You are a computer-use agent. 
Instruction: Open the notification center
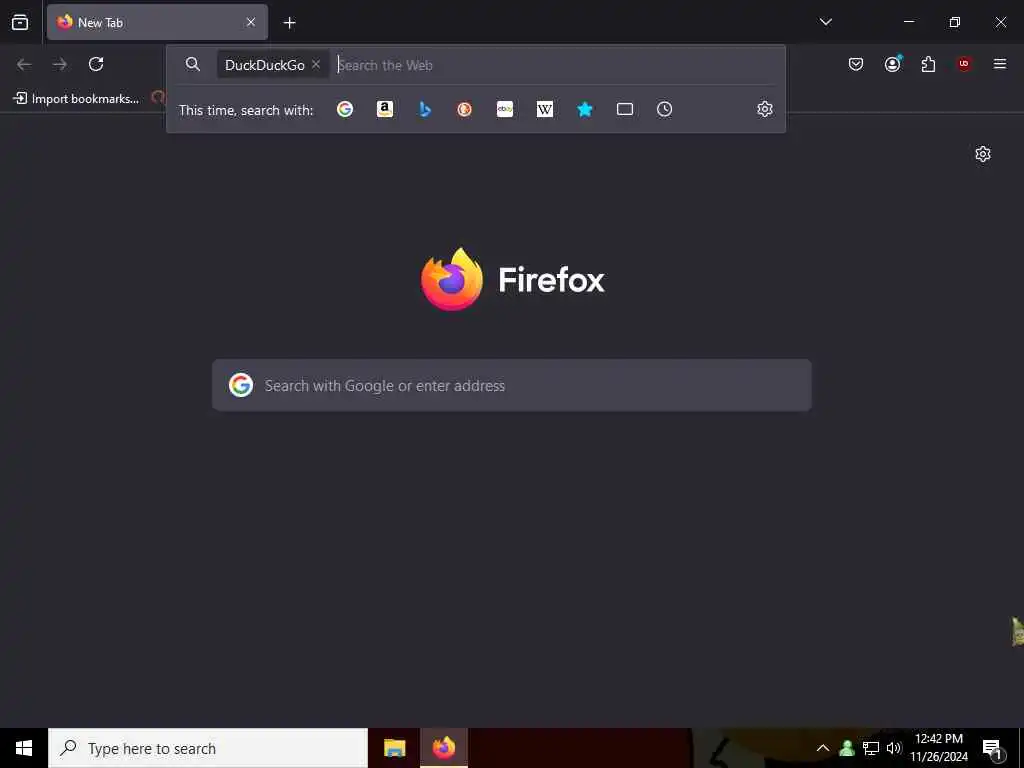pos(993,749)
